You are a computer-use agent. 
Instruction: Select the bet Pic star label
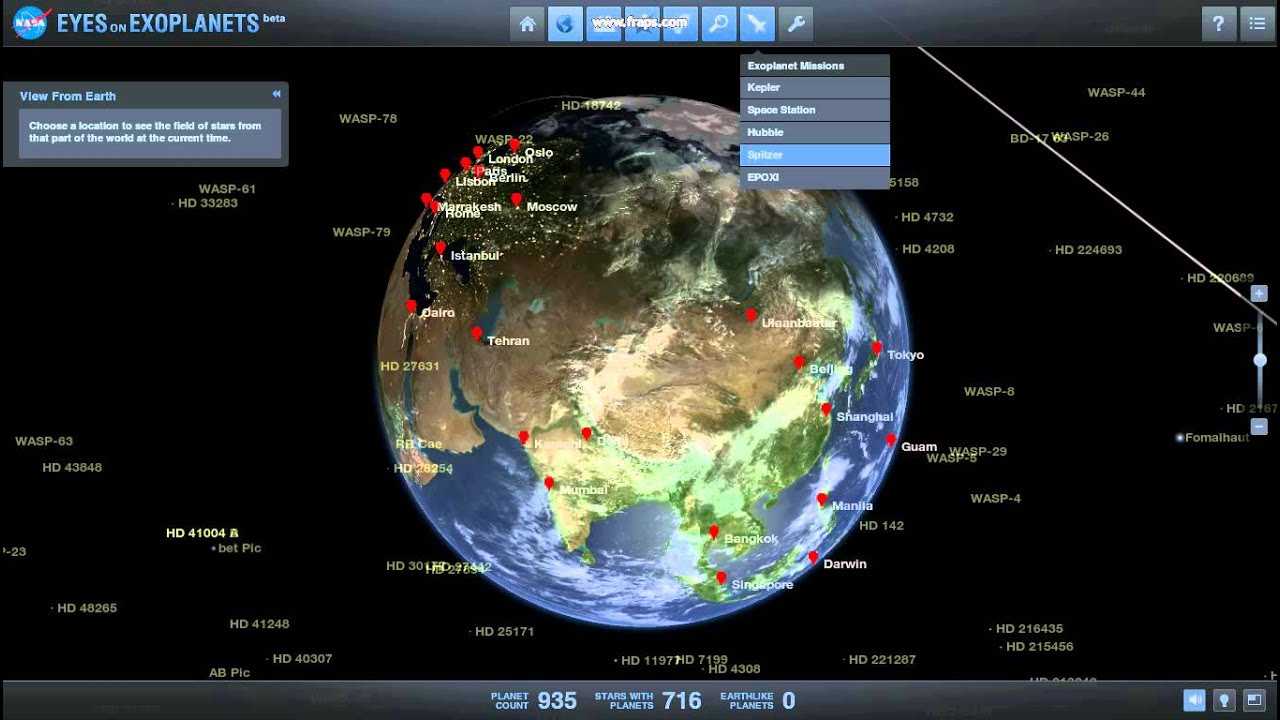(239, 548)
